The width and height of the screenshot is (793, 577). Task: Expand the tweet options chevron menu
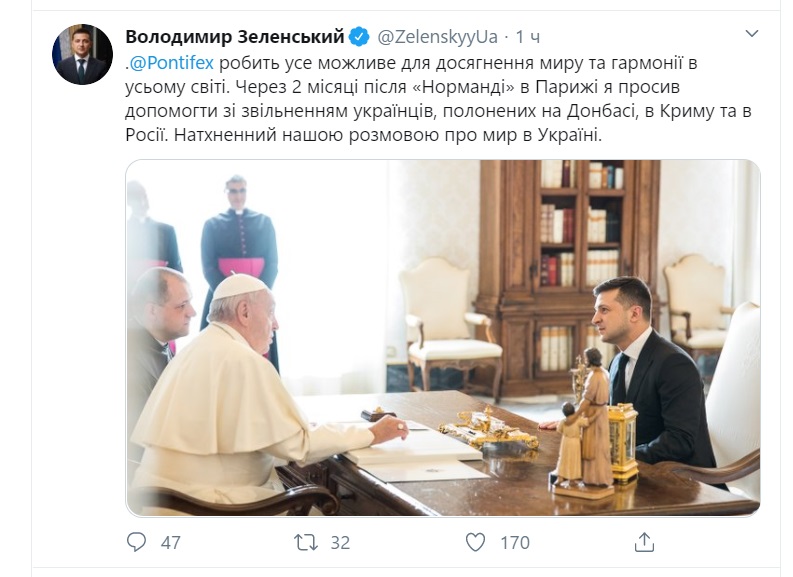pos(752,34)
